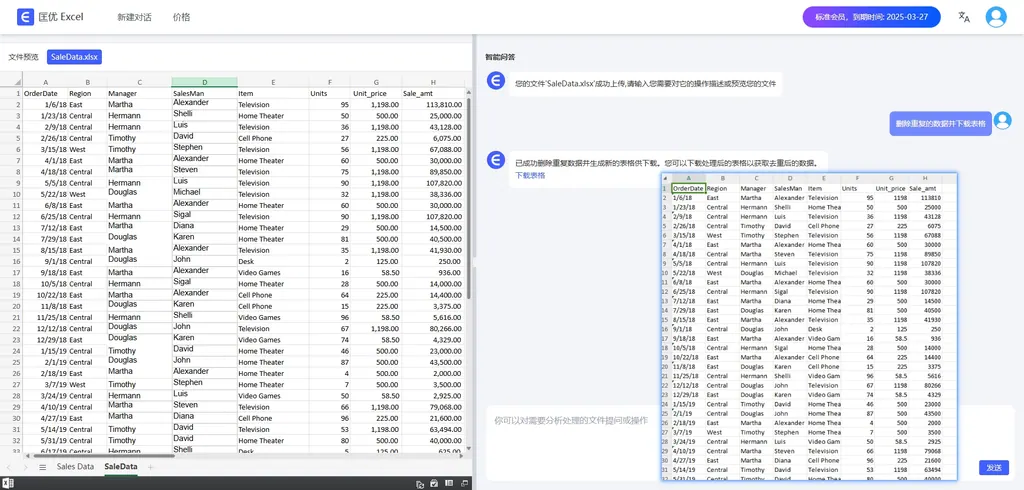Viewport: 1024px width, 490px height.
Task: Open the language translation switcher
Action: pos(964,17)
